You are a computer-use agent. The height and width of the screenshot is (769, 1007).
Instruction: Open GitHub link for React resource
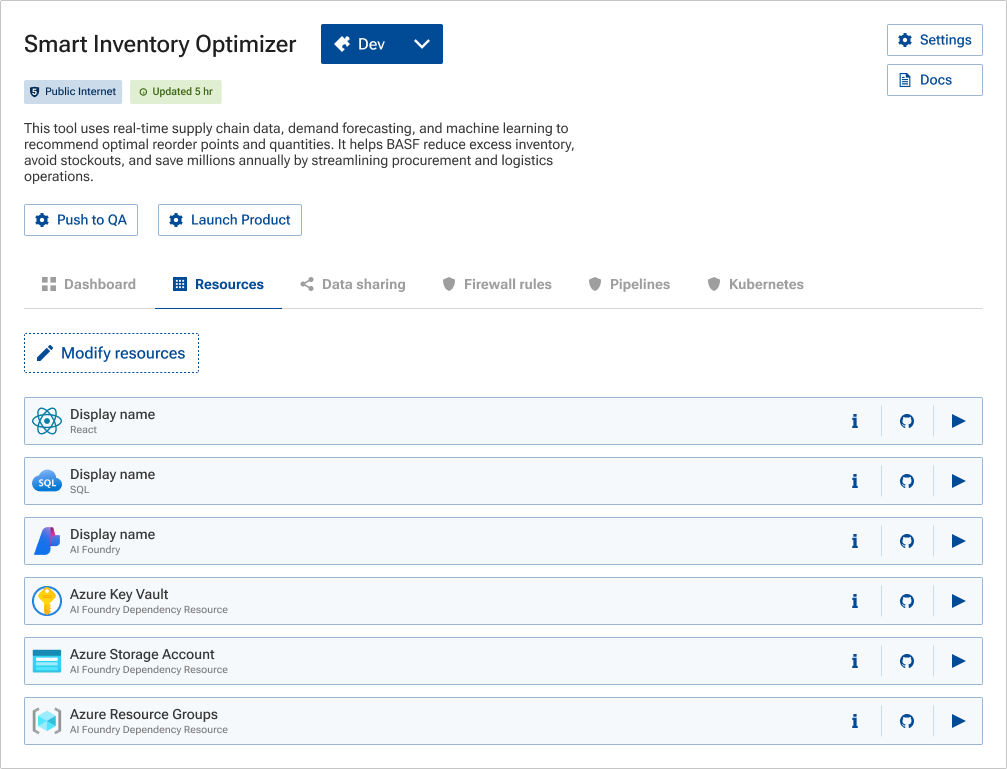[x=907, y=421]
